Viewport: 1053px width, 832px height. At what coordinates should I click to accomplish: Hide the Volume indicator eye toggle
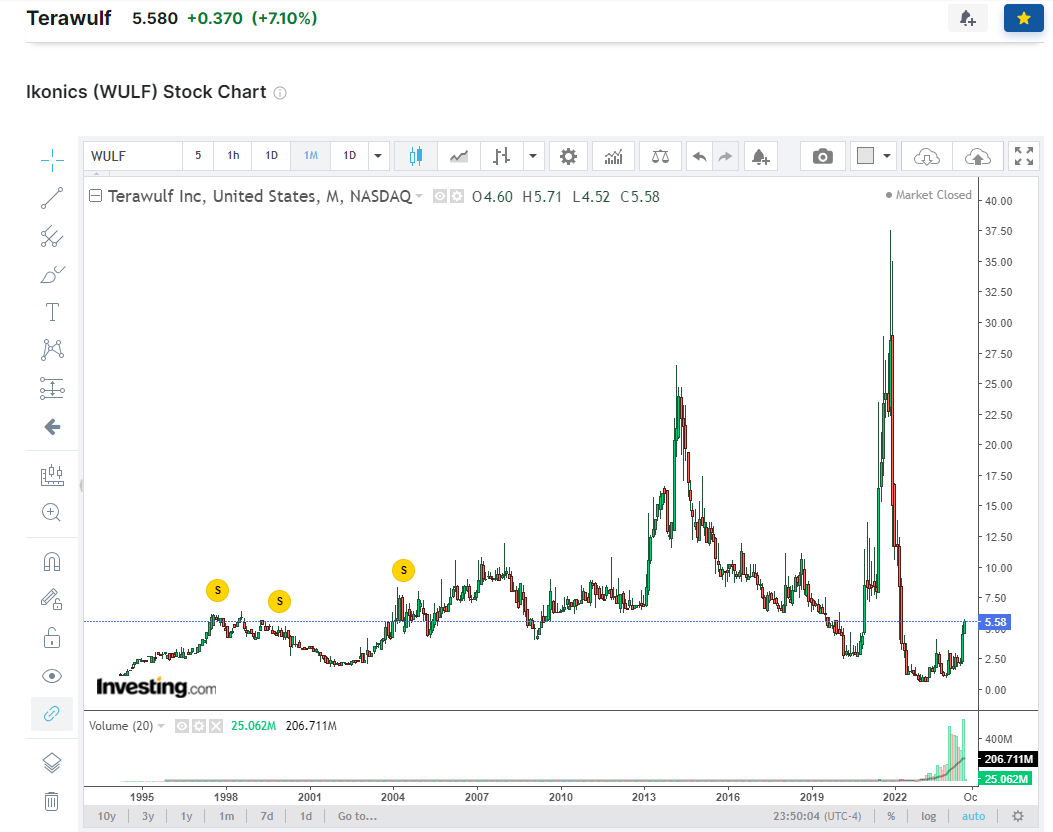182,726
